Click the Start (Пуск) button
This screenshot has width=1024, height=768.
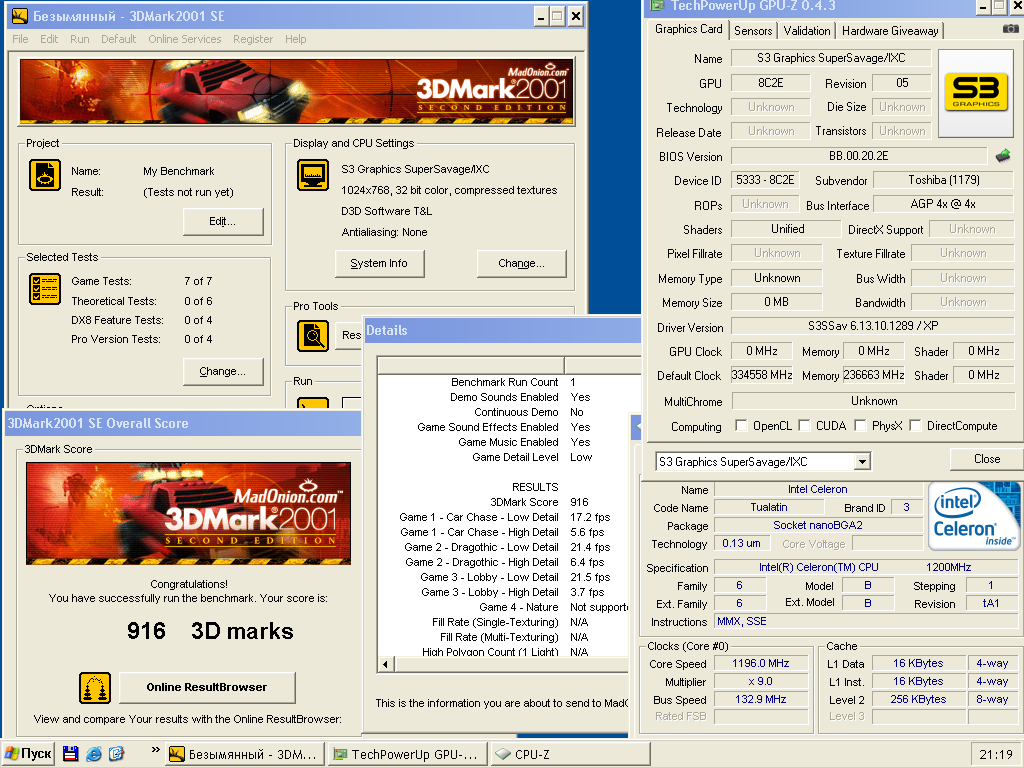pyautogui.click(x=27, y=754)
